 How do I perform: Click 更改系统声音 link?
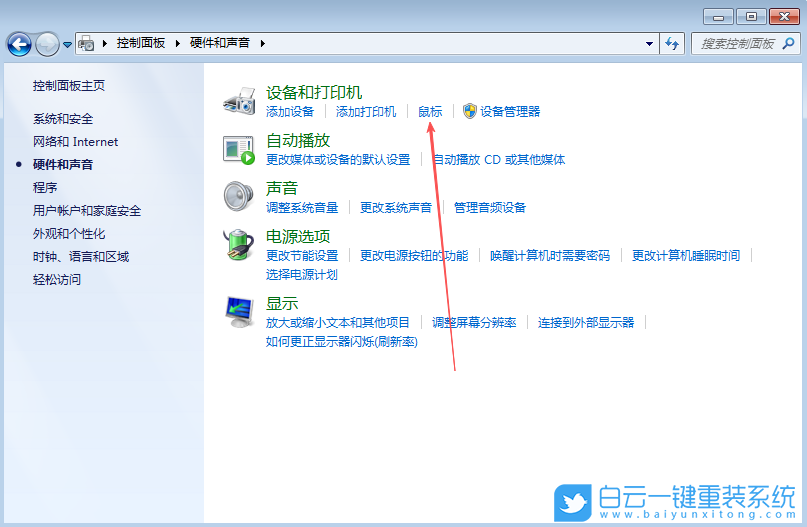click(396, 207)
